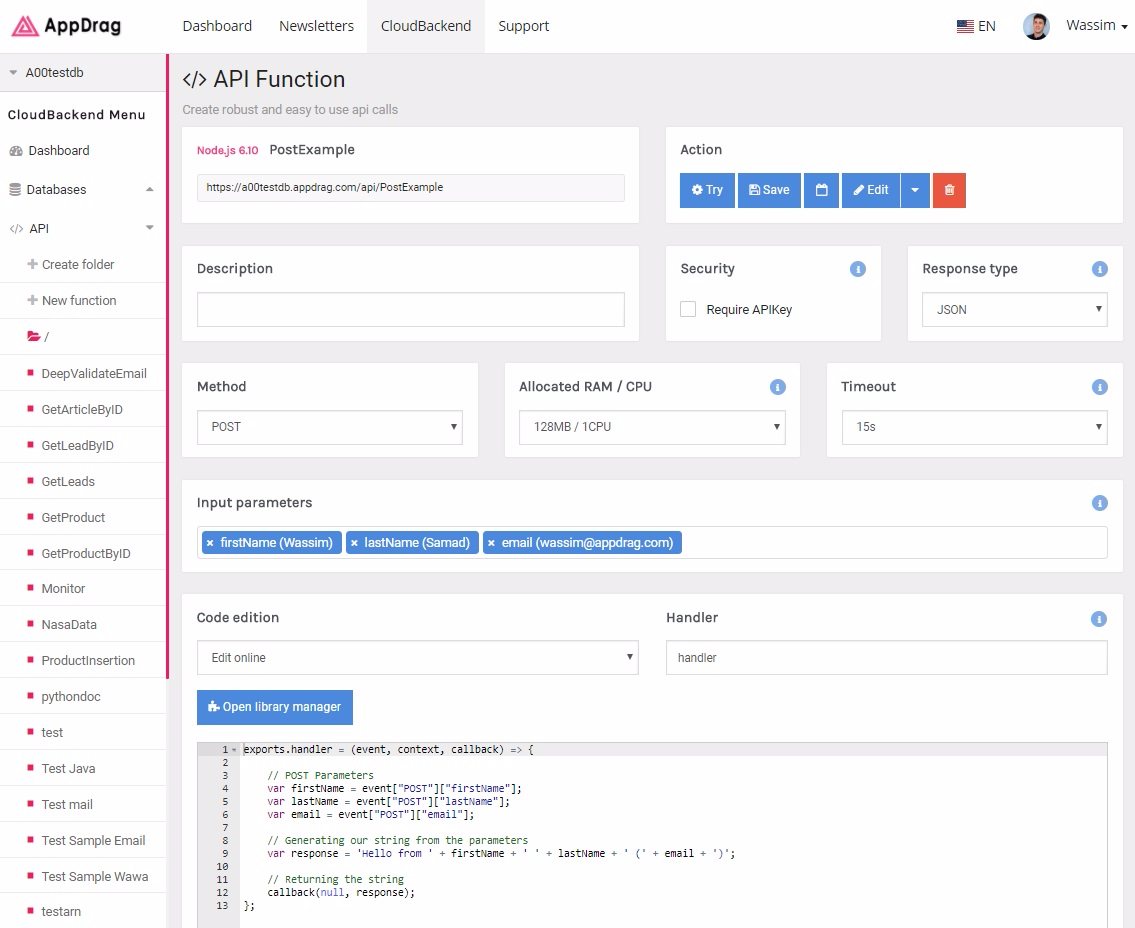Open the Timeout 15s dropdown
Viewport: 1135px width, 928px height.
pos(974,427)
